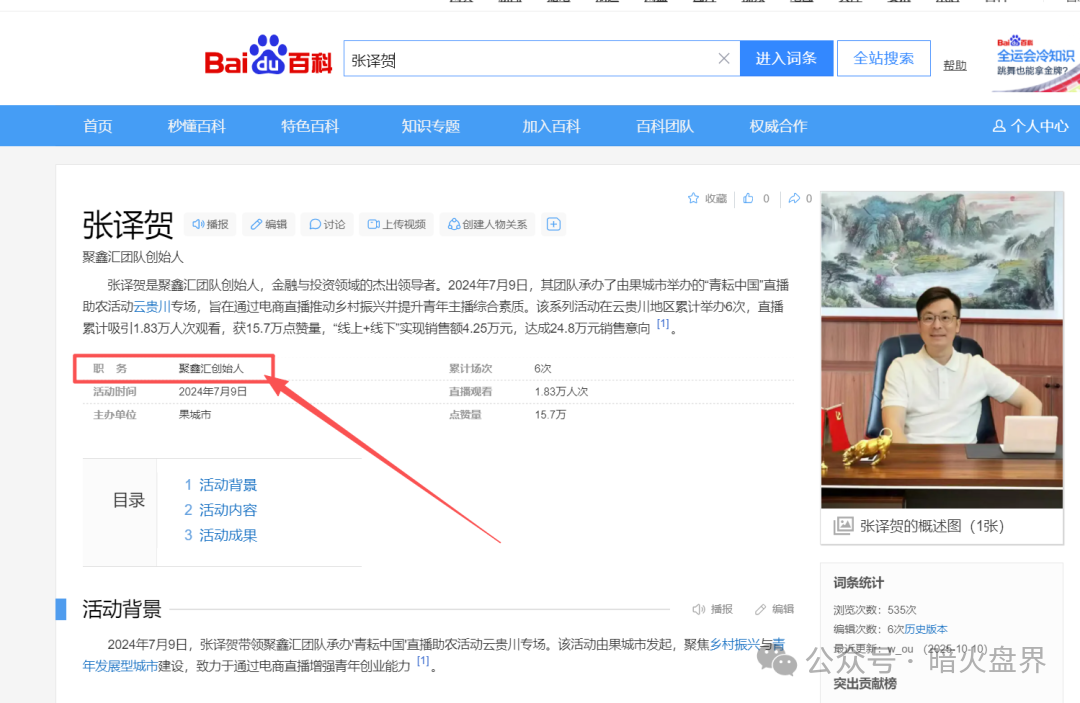Switch to the 秒懂百科 navigation tab
Screen dimensions: 1080x703
tap(196, 125)
